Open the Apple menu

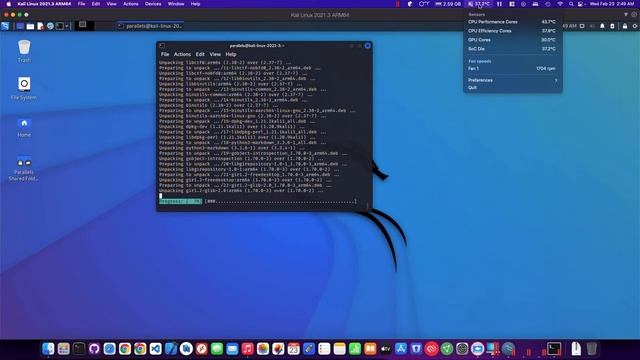point(9,4)
